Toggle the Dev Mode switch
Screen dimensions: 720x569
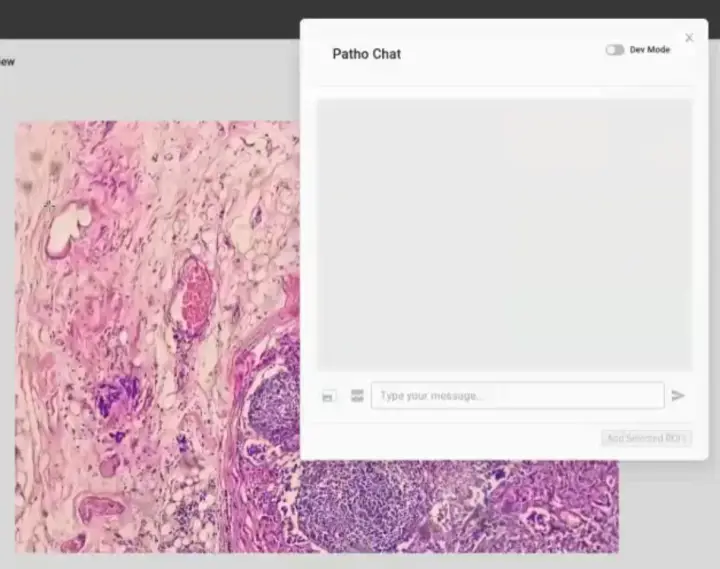(x=614, y=50)
